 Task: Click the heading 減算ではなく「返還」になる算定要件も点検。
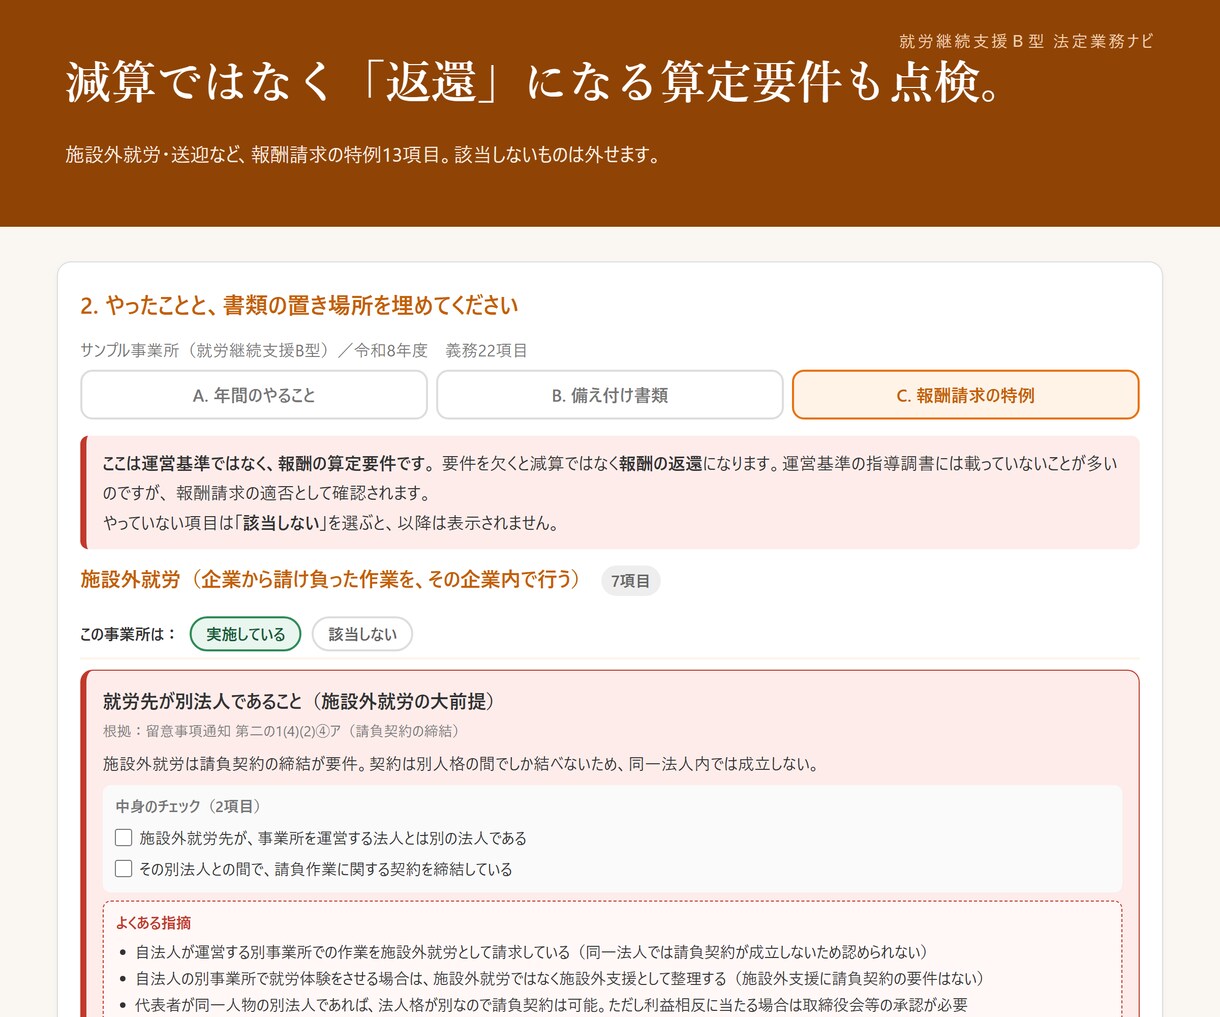(x=535, y=82)
